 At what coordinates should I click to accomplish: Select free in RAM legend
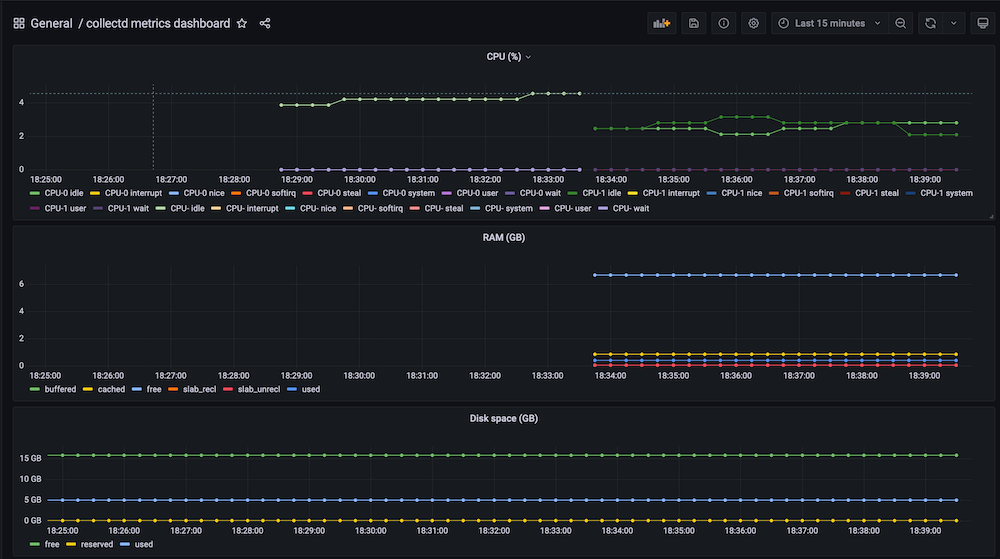(x=154, y=389)
